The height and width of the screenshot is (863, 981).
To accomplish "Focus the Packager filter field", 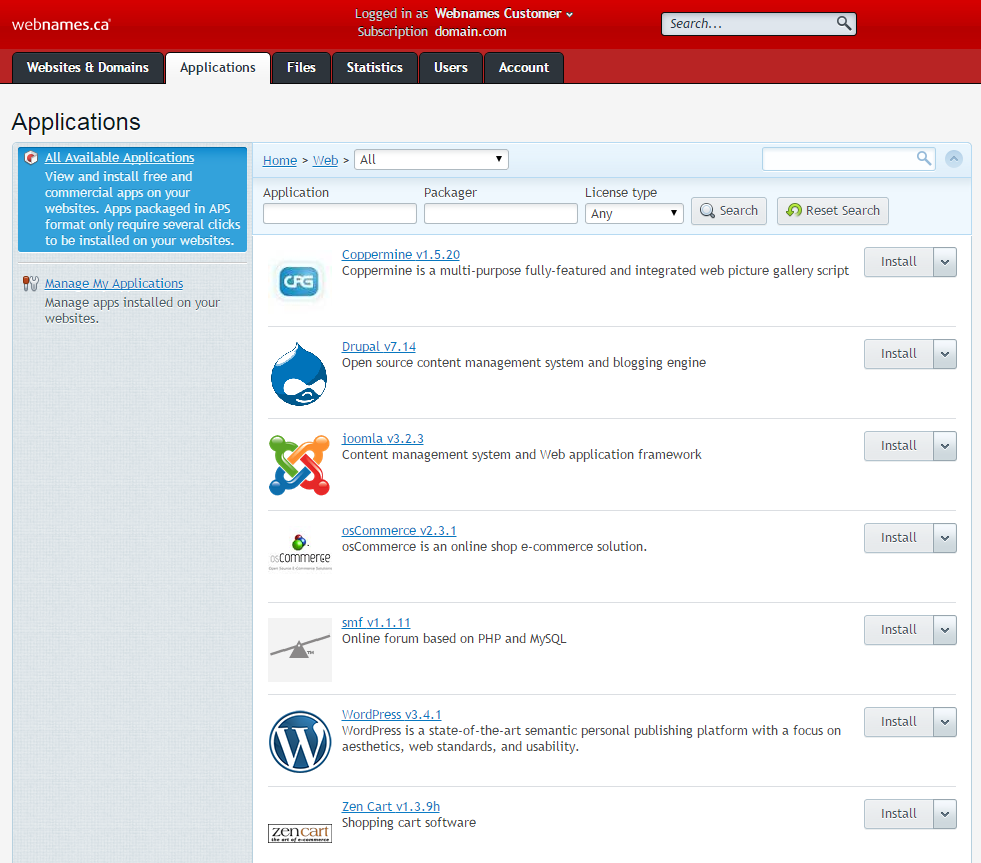I will pyautogui.click(x=501, y=213).
